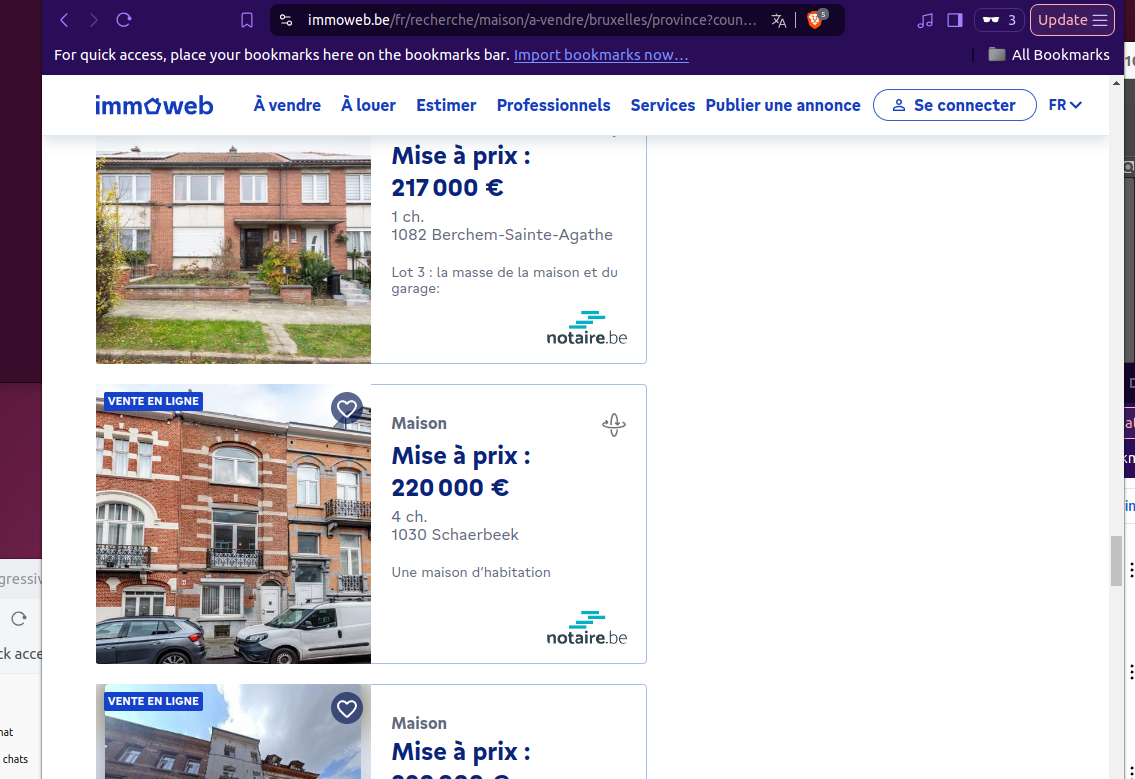1135x779 pixels.
Task: Click the 1 ch. bedrooms text
Action: pyautogui.click(x=408, y=216)
